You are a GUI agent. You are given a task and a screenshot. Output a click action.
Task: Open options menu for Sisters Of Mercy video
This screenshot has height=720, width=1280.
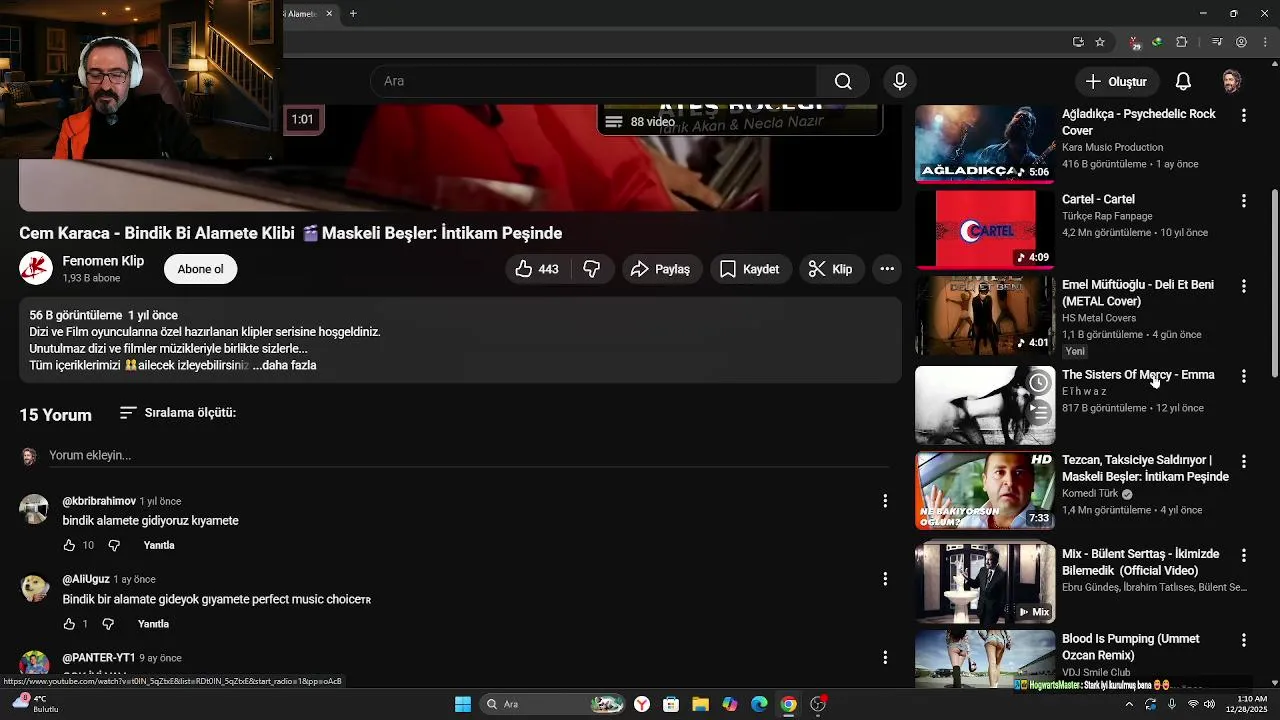1244,376
